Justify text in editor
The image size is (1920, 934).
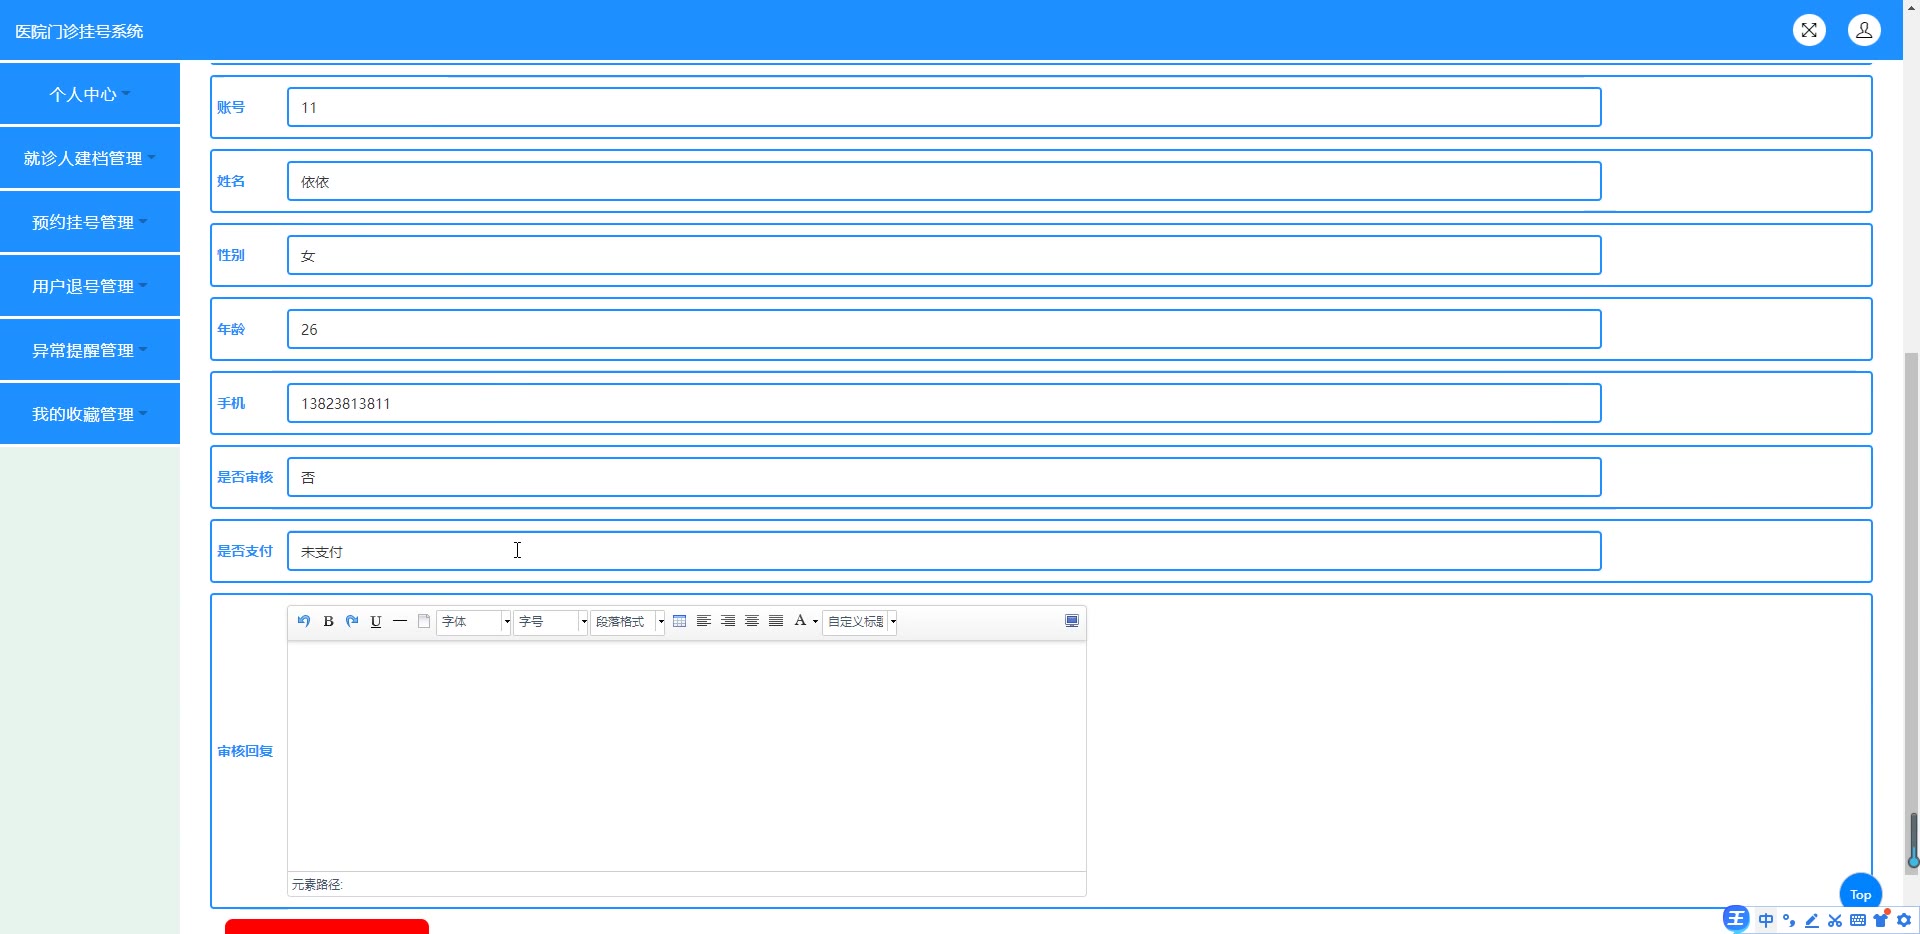tap(776, 621)
